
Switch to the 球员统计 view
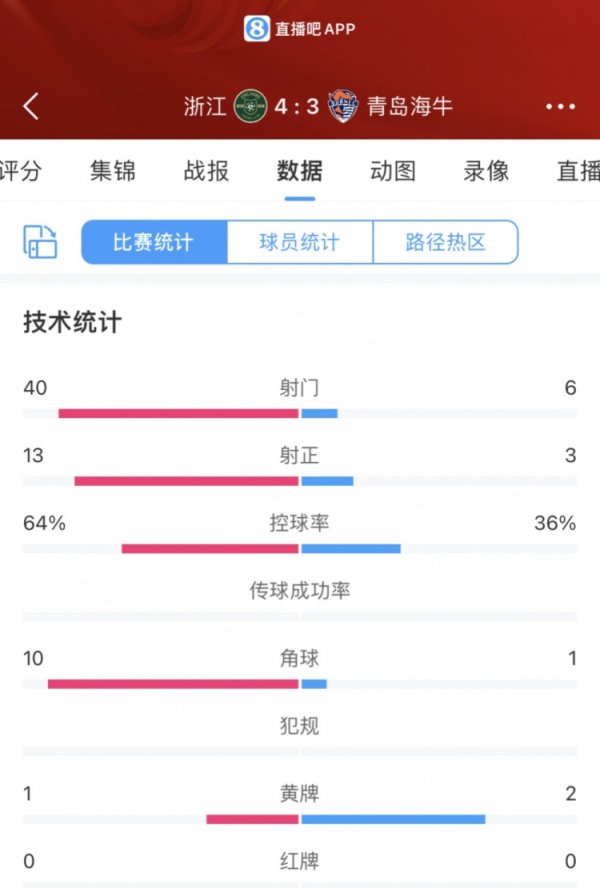[301, 241]
